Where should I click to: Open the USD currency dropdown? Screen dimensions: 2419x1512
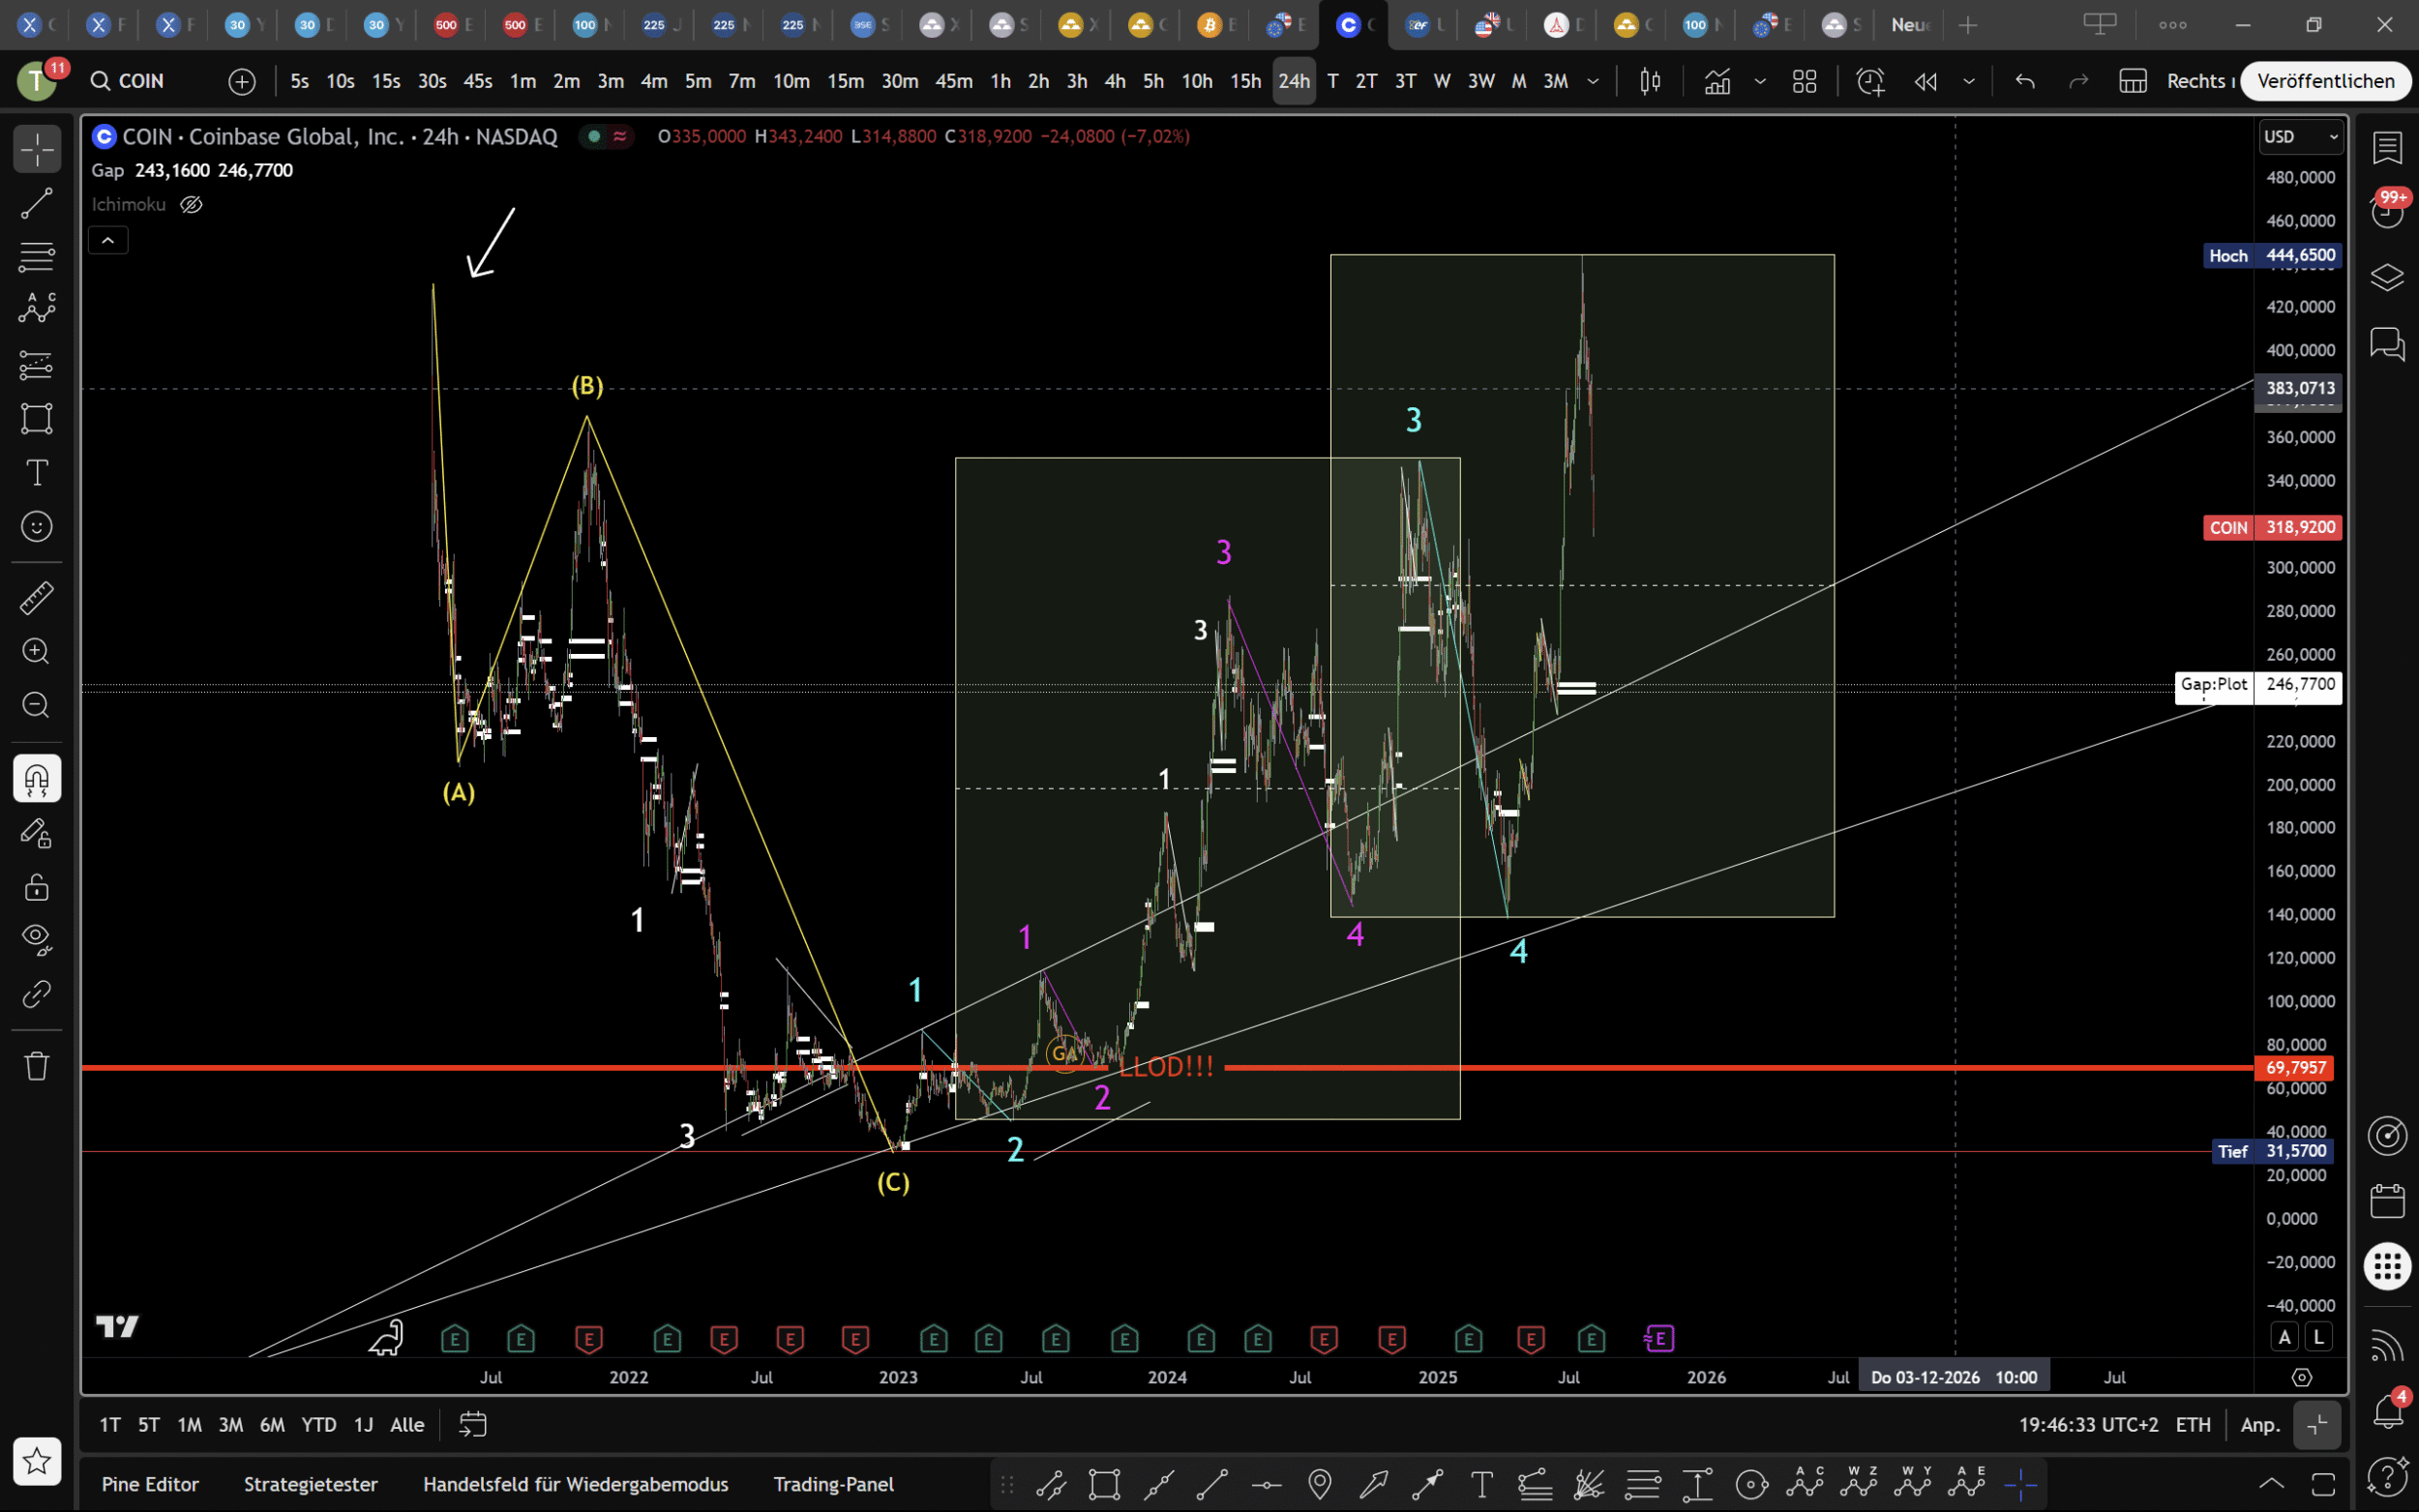2300,136
